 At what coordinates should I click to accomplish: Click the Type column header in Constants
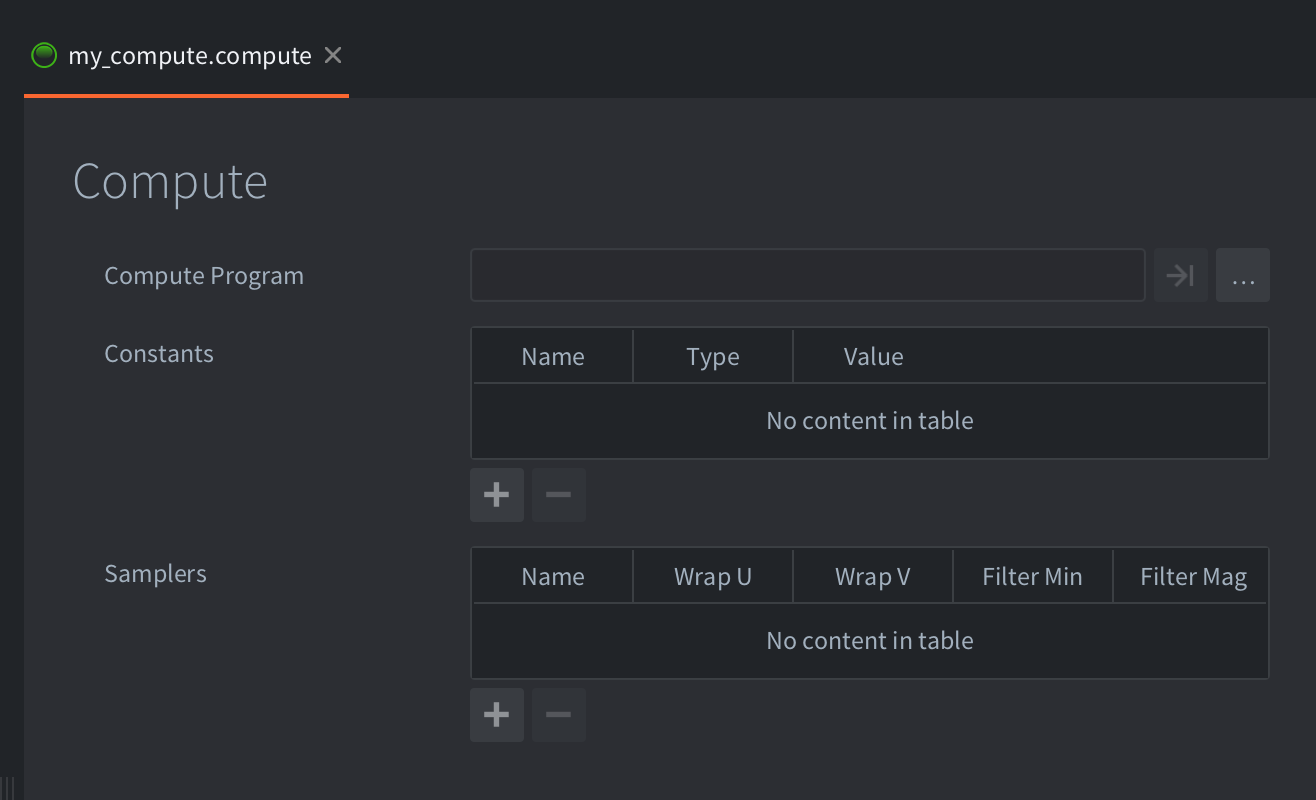[x=712, y=357]
